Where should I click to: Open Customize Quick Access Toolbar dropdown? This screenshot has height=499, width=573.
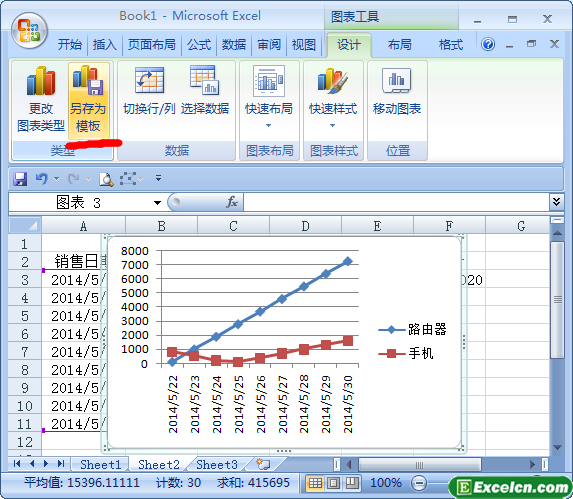click(158, 178)
